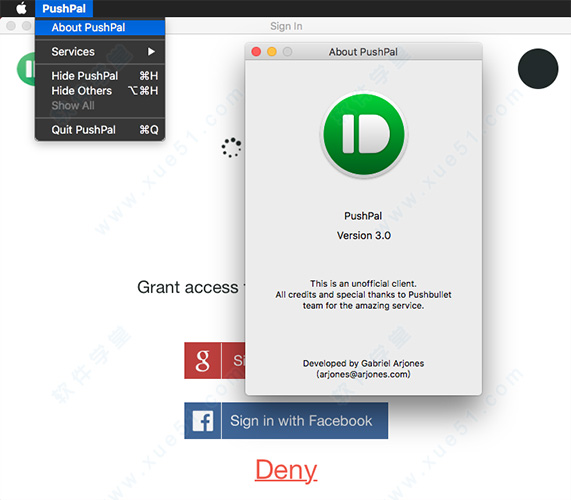571x500 pixels.
Task: Click the About PushPal title bar
Action: click(364, 52)
